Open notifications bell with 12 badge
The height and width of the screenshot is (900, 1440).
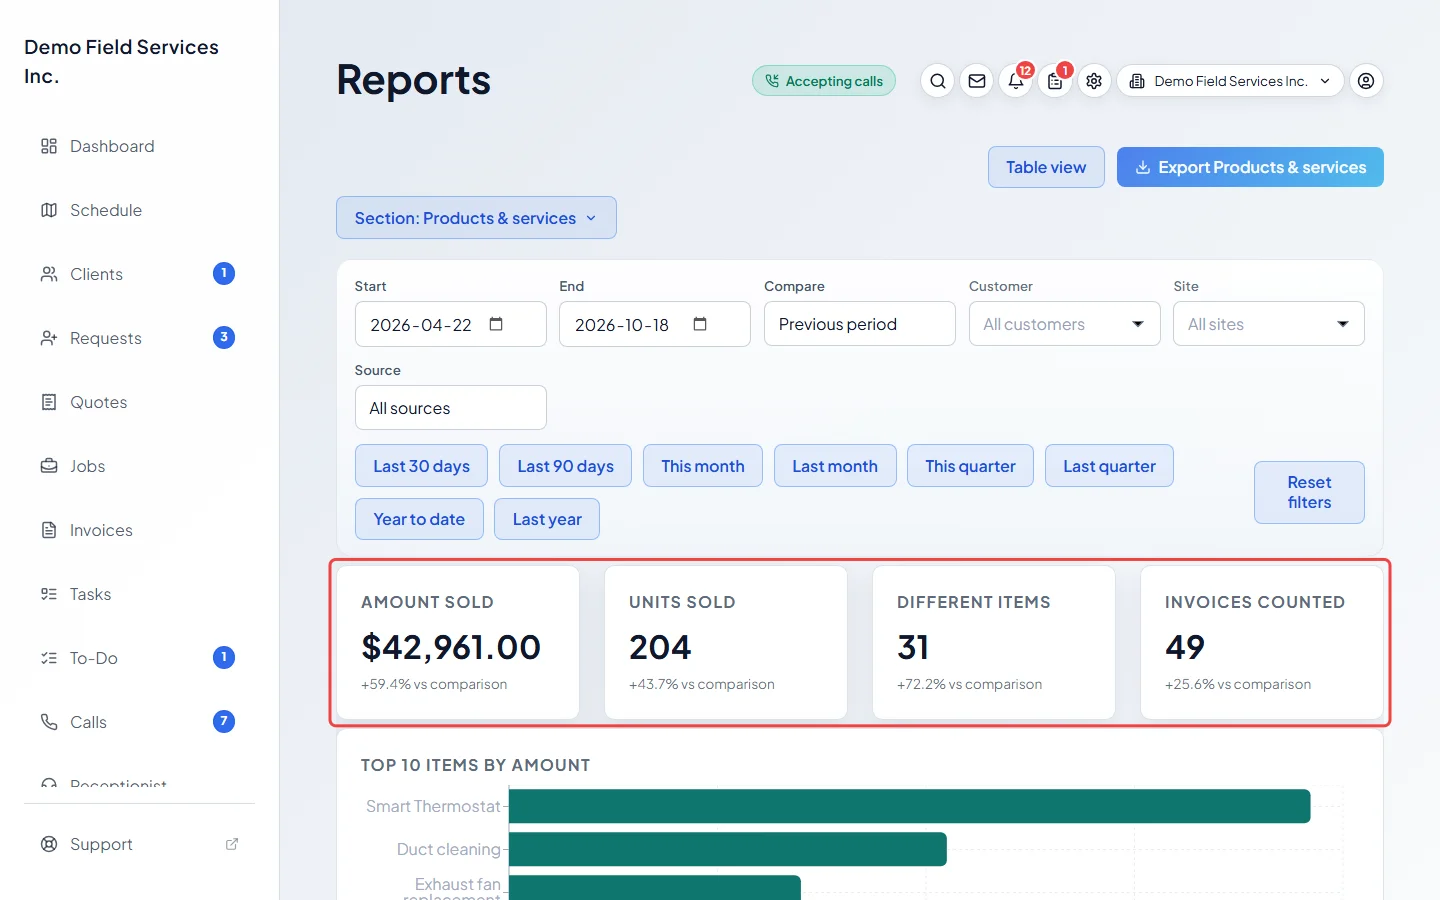1016,81
